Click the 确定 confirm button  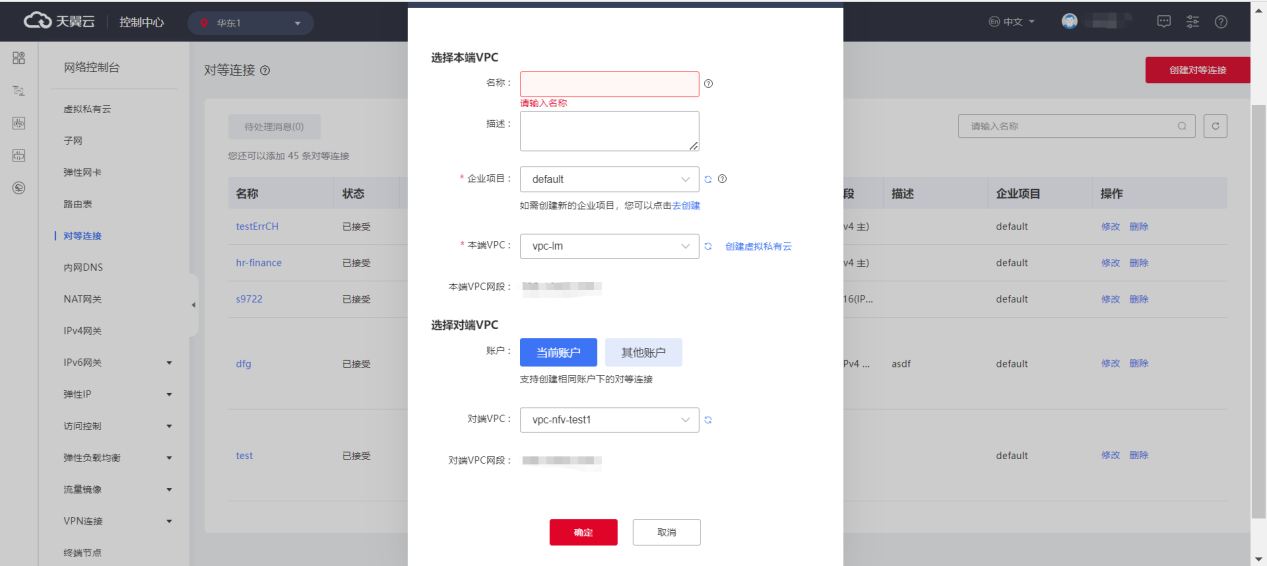583,532
